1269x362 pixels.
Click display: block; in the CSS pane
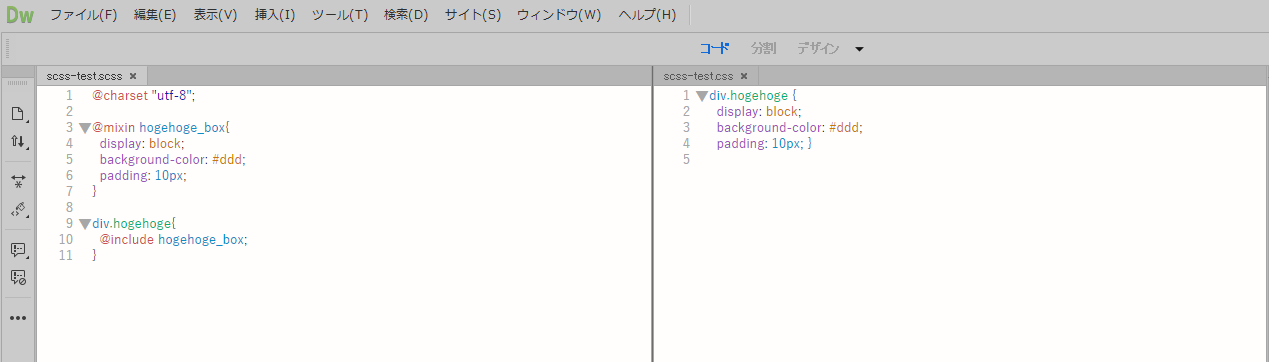coord(759,112)
